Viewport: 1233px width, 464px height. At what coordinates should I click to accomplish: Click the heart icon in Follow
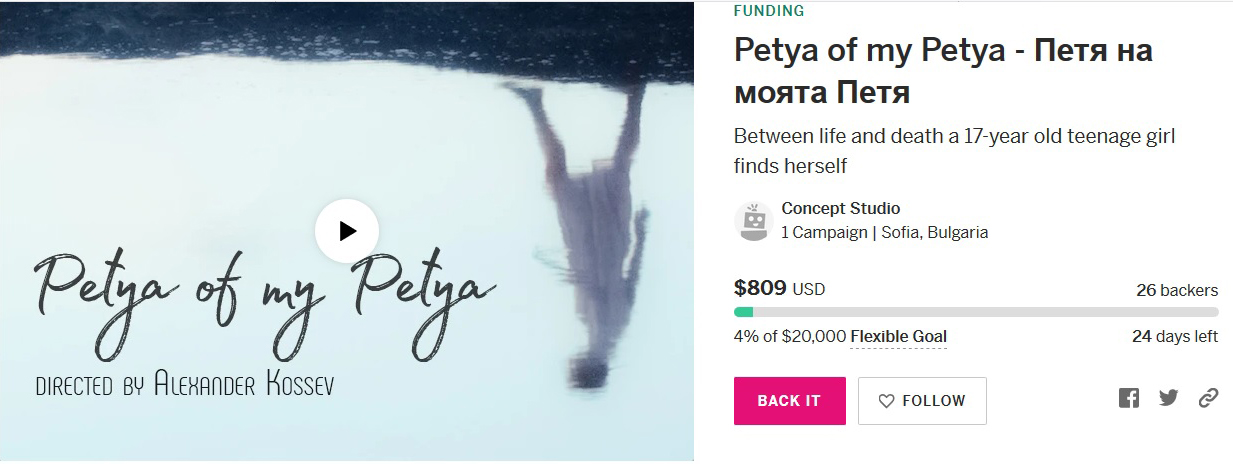[x=886, y=401]
